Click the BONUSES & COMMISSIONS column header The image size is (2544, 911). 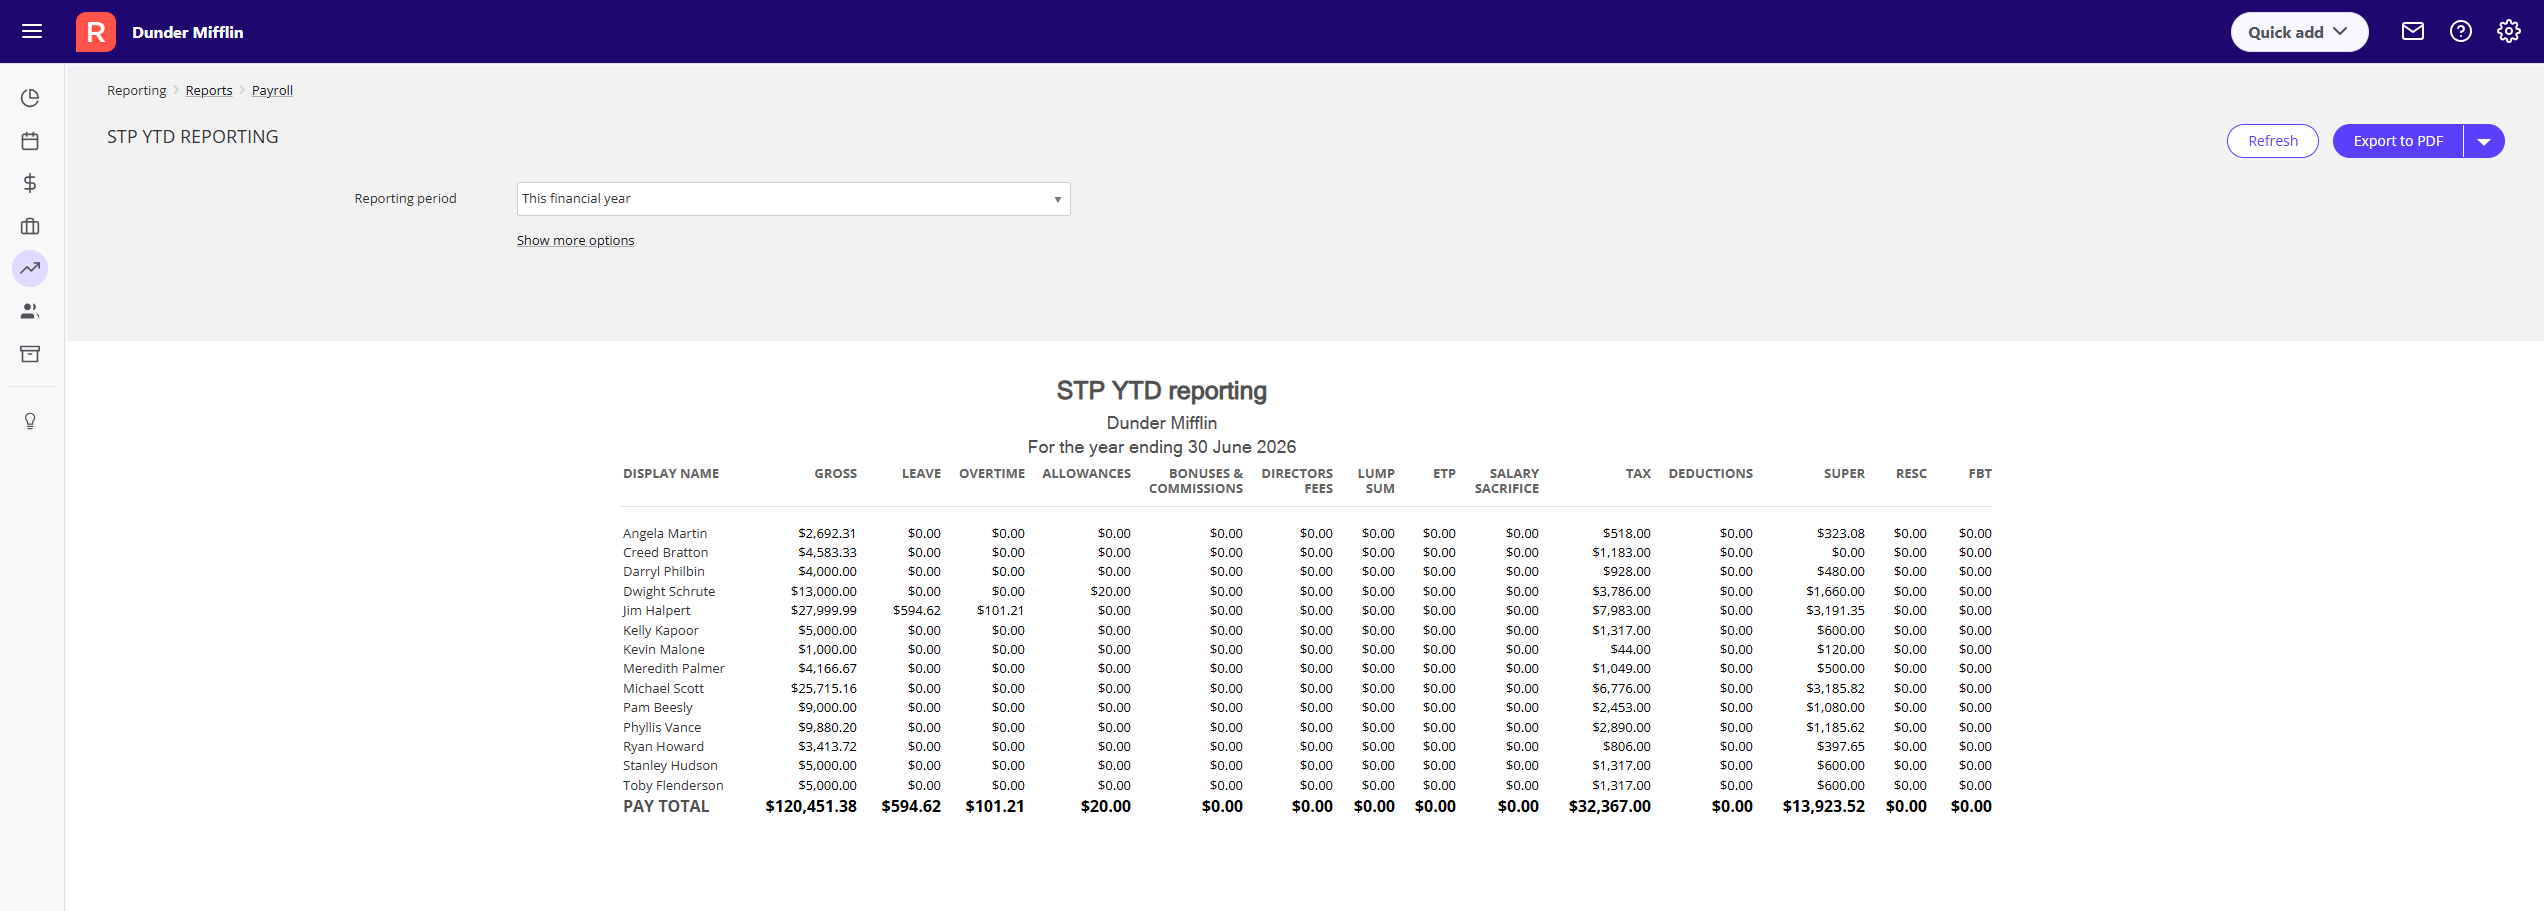[1196, 481]
